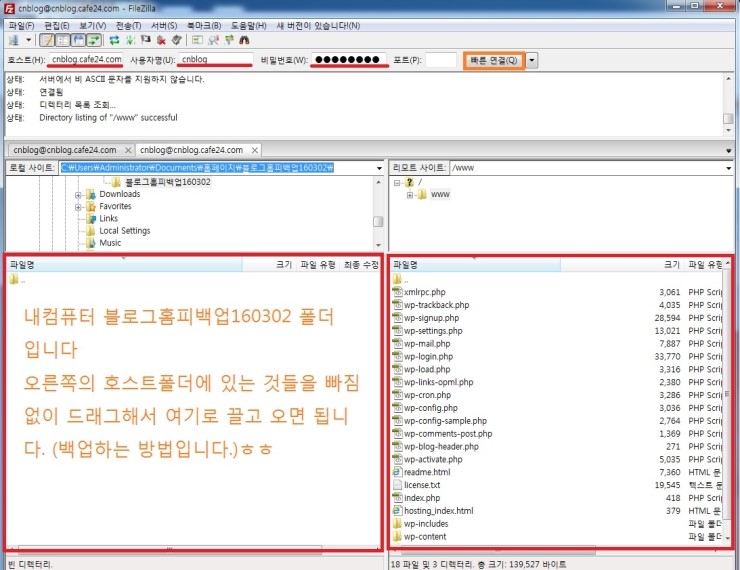
Task: Toggle the message log display
Action: (x=47, y=40)
